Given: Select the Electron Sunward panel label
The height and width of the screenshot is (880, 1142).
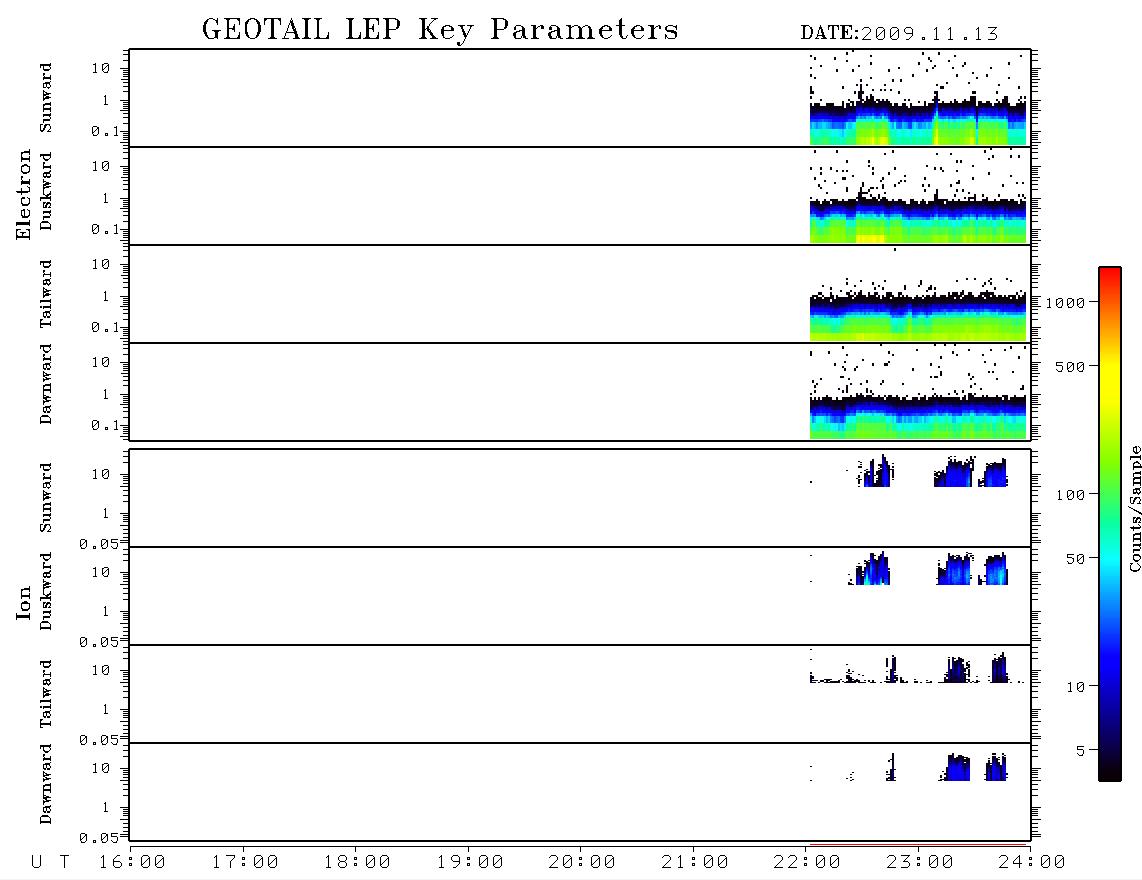Looking at the screenshot, I should click(45, 98).
